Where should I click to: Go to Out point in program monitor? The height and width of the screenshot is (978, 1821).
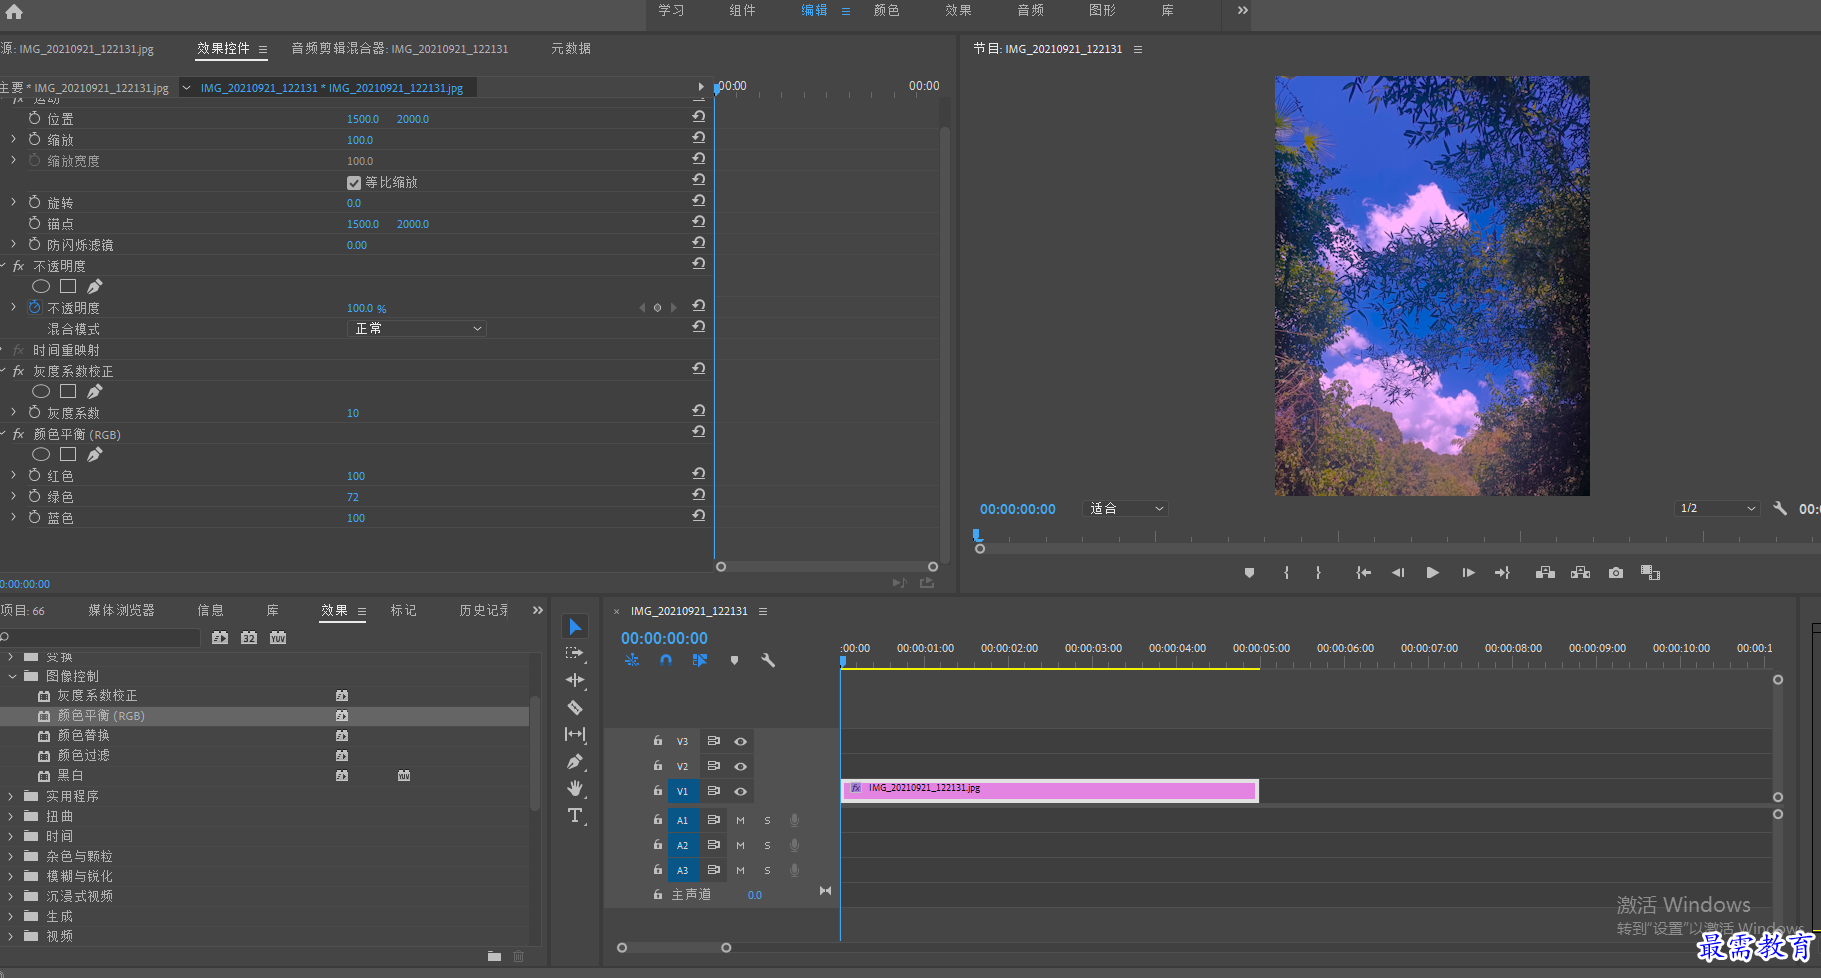tap(1502, 573)
